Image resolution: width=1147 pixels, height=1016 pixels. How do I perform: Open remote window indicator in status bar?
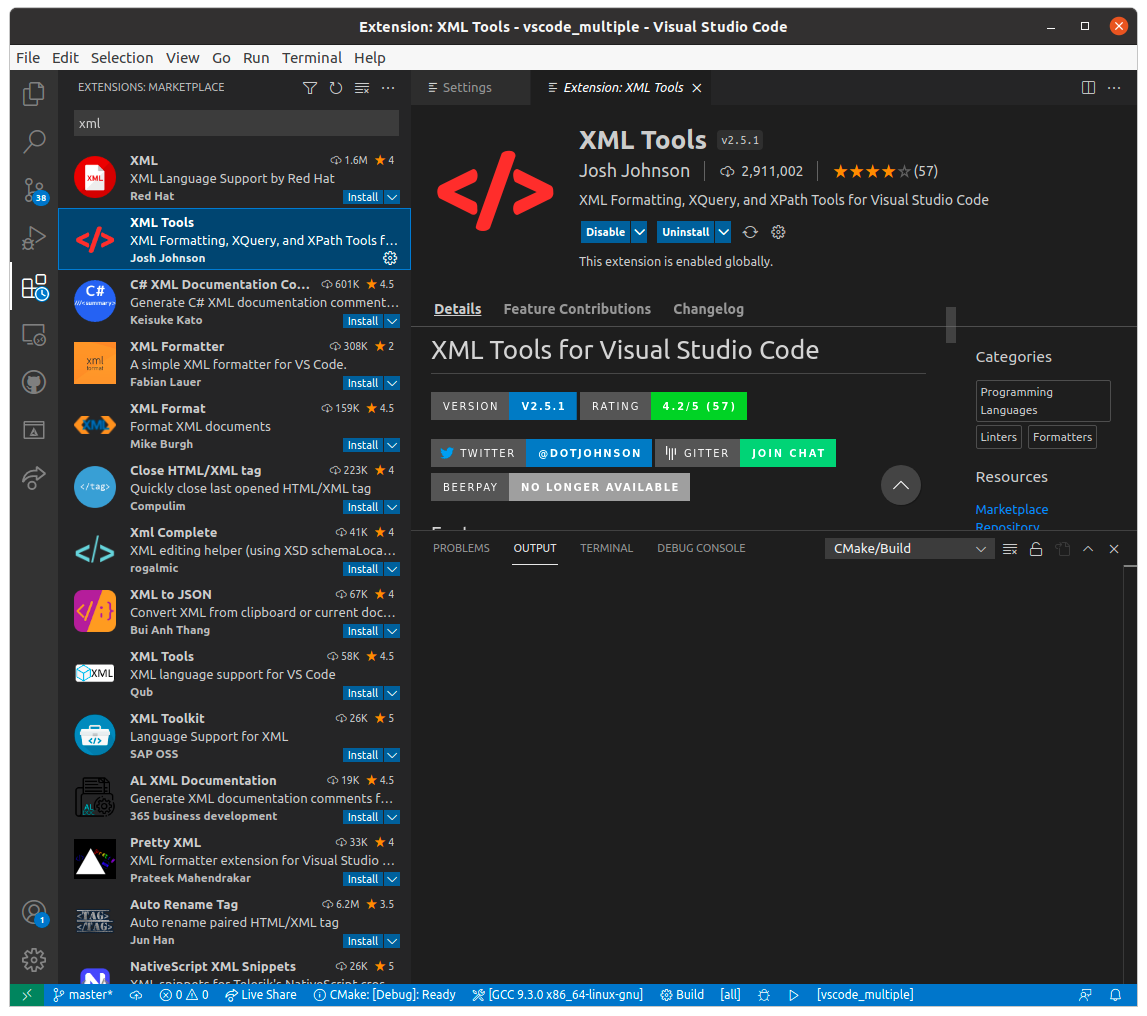[x=27, y=995]
